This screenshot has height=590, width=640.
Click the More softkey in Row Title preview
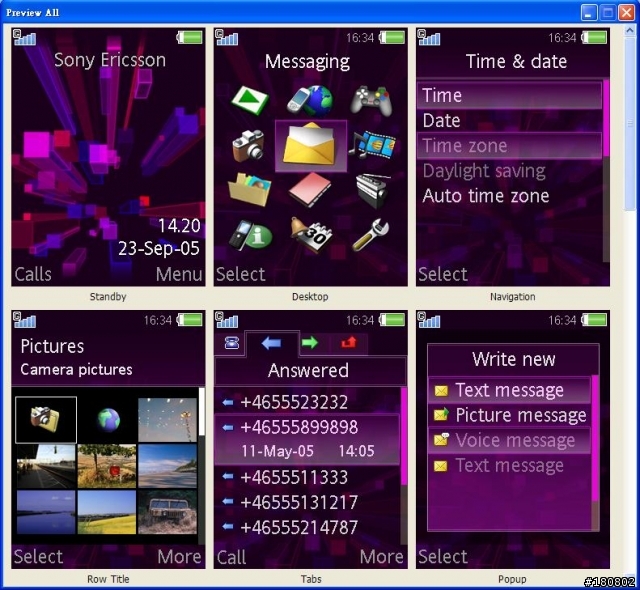pos(179,557)
